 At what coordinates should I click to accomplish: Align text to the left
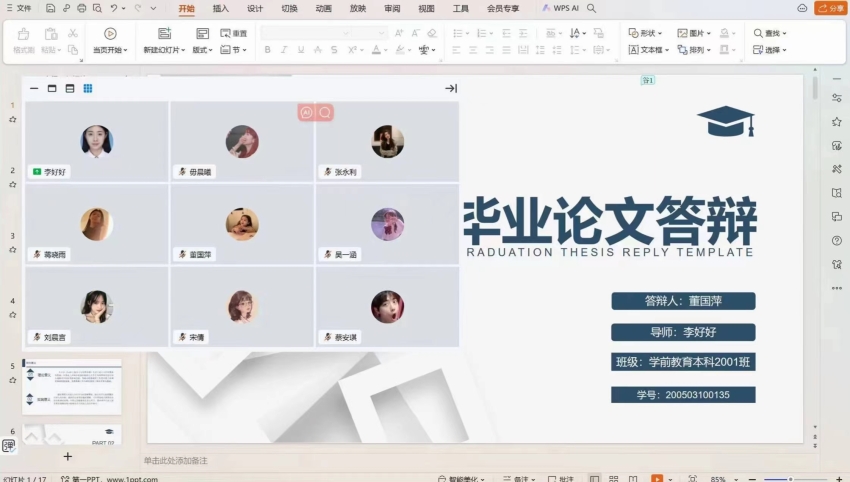click(x=456, y=50)
